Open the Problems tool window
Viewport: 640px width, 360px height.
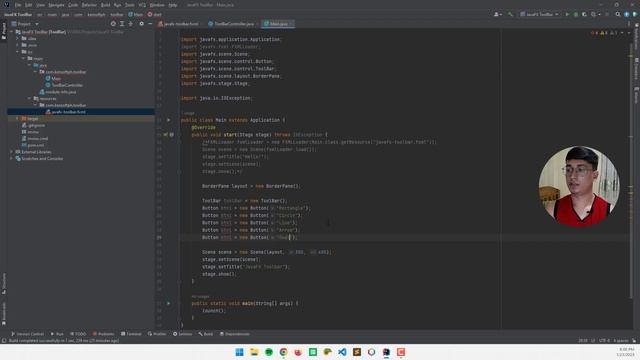coord(103,334)
